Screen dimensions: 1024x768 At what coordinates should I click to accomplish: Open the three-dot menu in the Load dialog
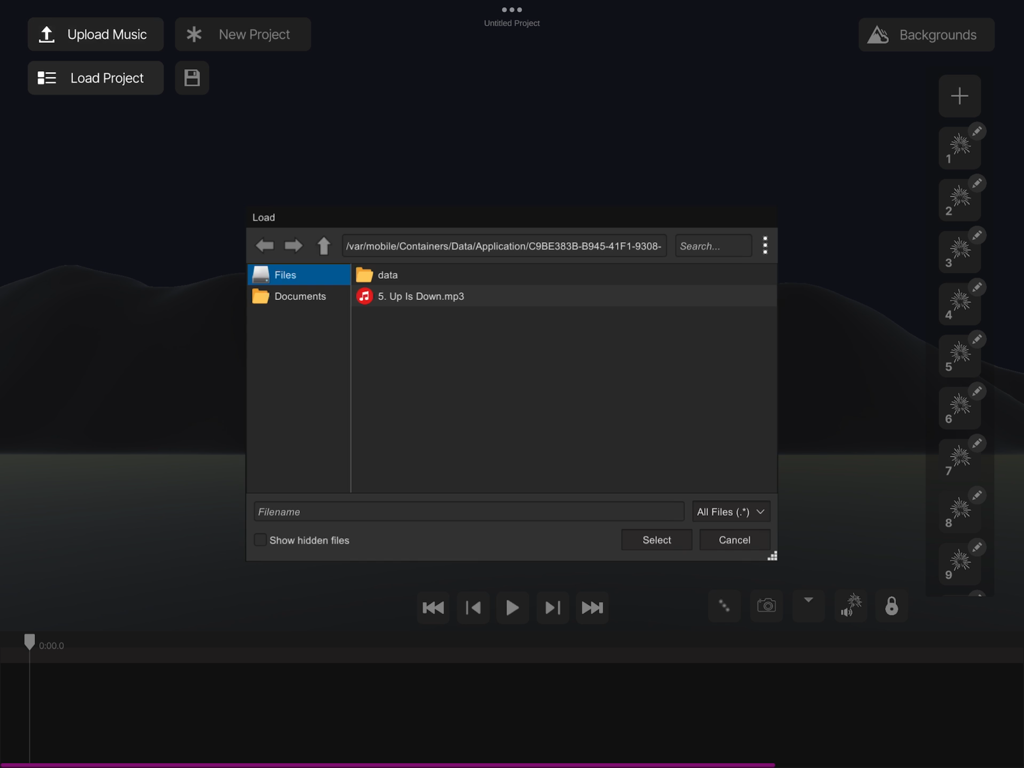click(x=765, y=245)
